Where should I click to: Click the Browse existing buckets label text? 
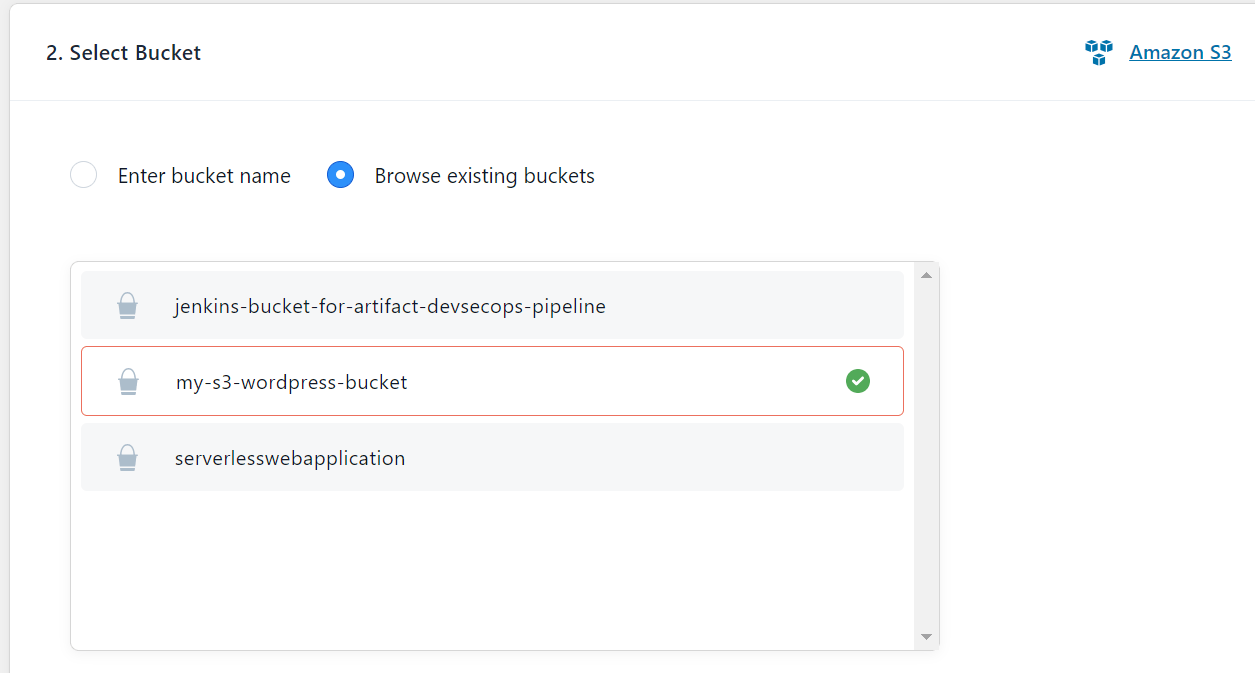tap(484, 175)
